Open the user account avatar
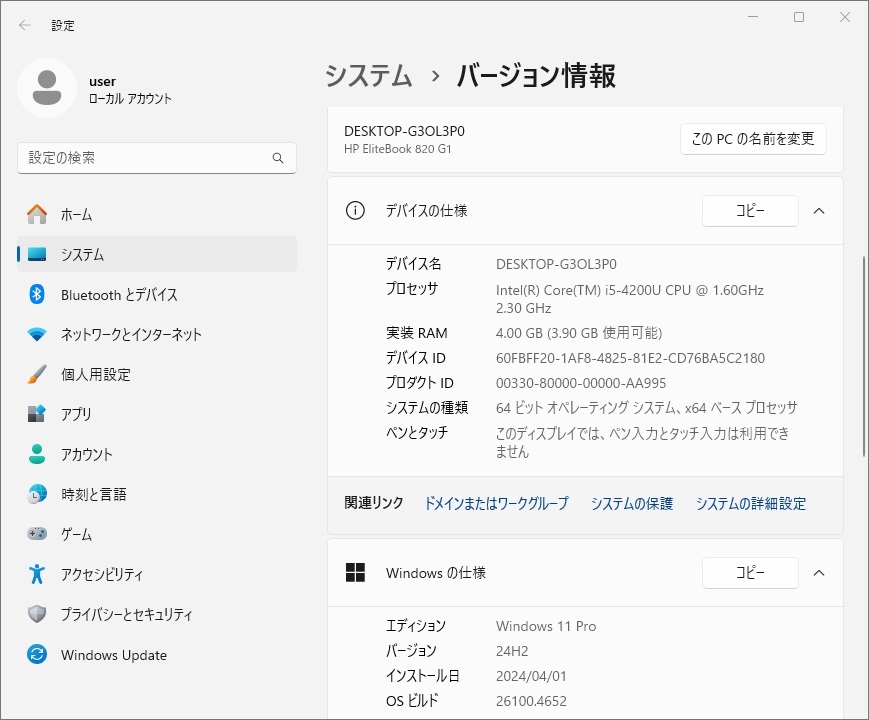The height and width of the screenshot is (720, 869). 47,88
